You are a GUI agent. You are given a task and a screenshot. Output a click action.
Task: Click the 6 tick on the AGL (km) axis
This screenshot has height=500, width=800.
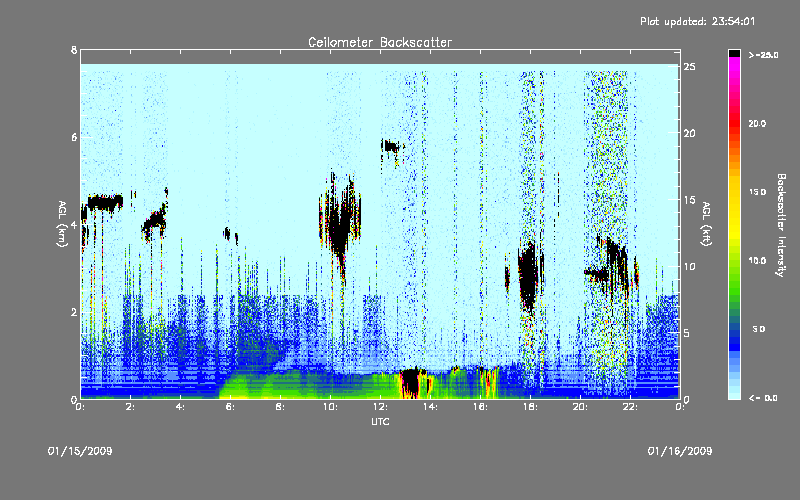point(74,137)
